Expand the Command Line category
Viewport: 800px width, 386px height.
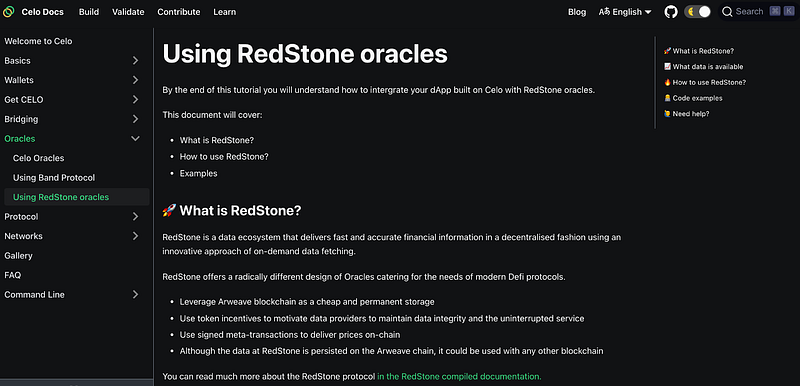click(135, 295)
